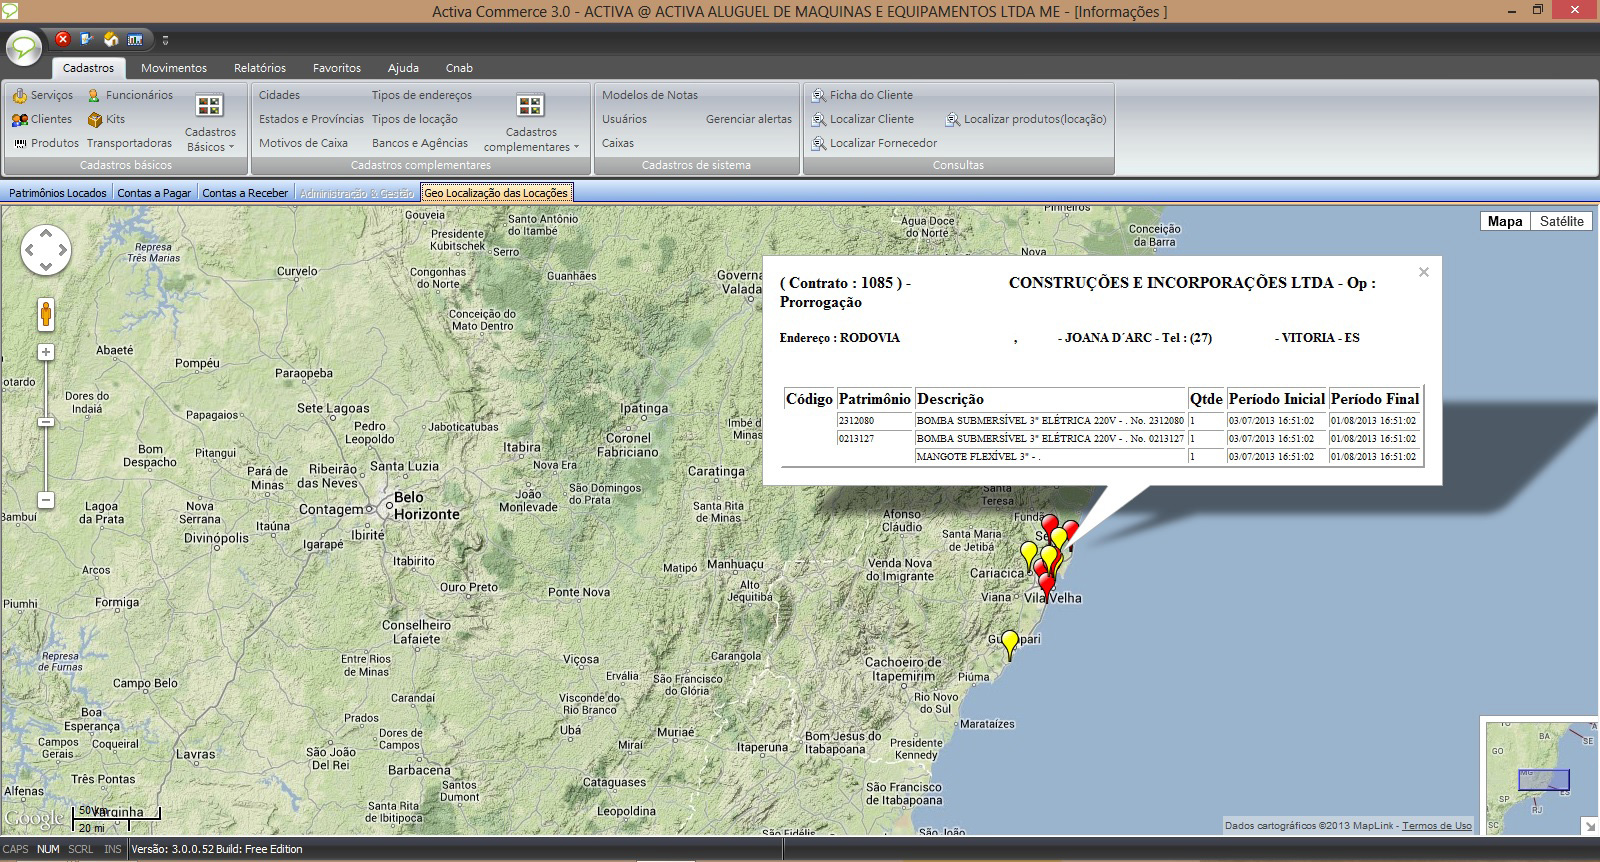Switch to Patrimônios Locados tab
The width and height of the screenshot is (1600, 862).
pyautogui.click(x=57, y=193)
